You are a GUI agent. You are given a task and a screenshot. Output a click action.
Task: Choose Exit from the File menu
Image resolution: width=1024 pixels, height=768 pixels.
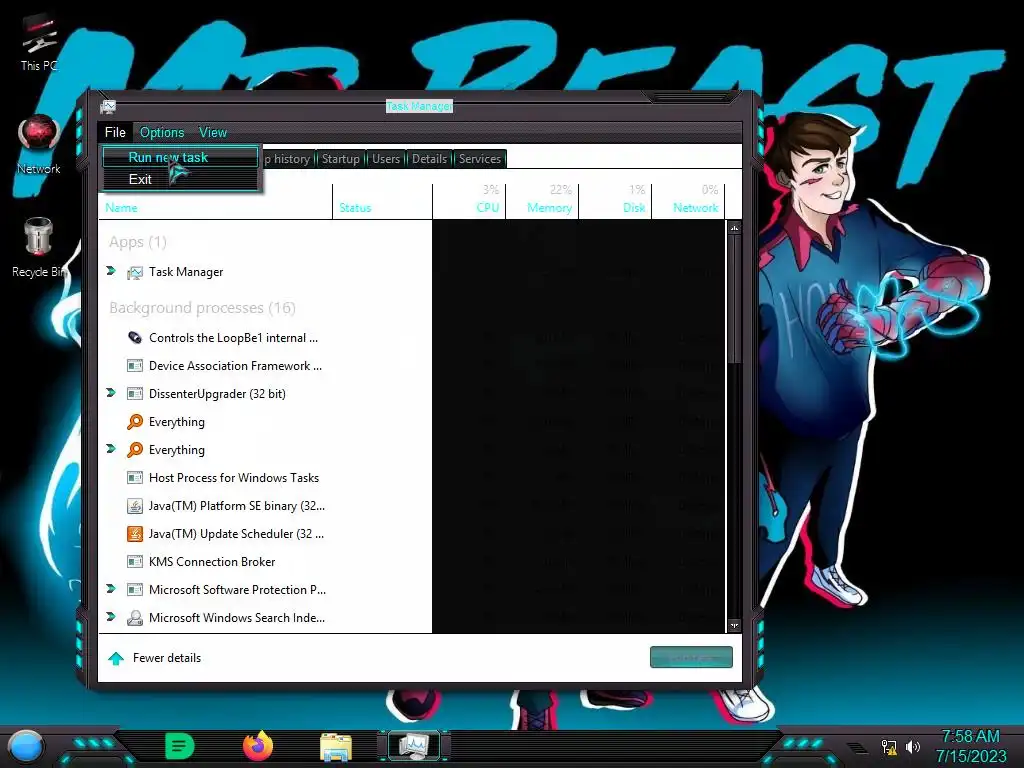click(181, 179)
